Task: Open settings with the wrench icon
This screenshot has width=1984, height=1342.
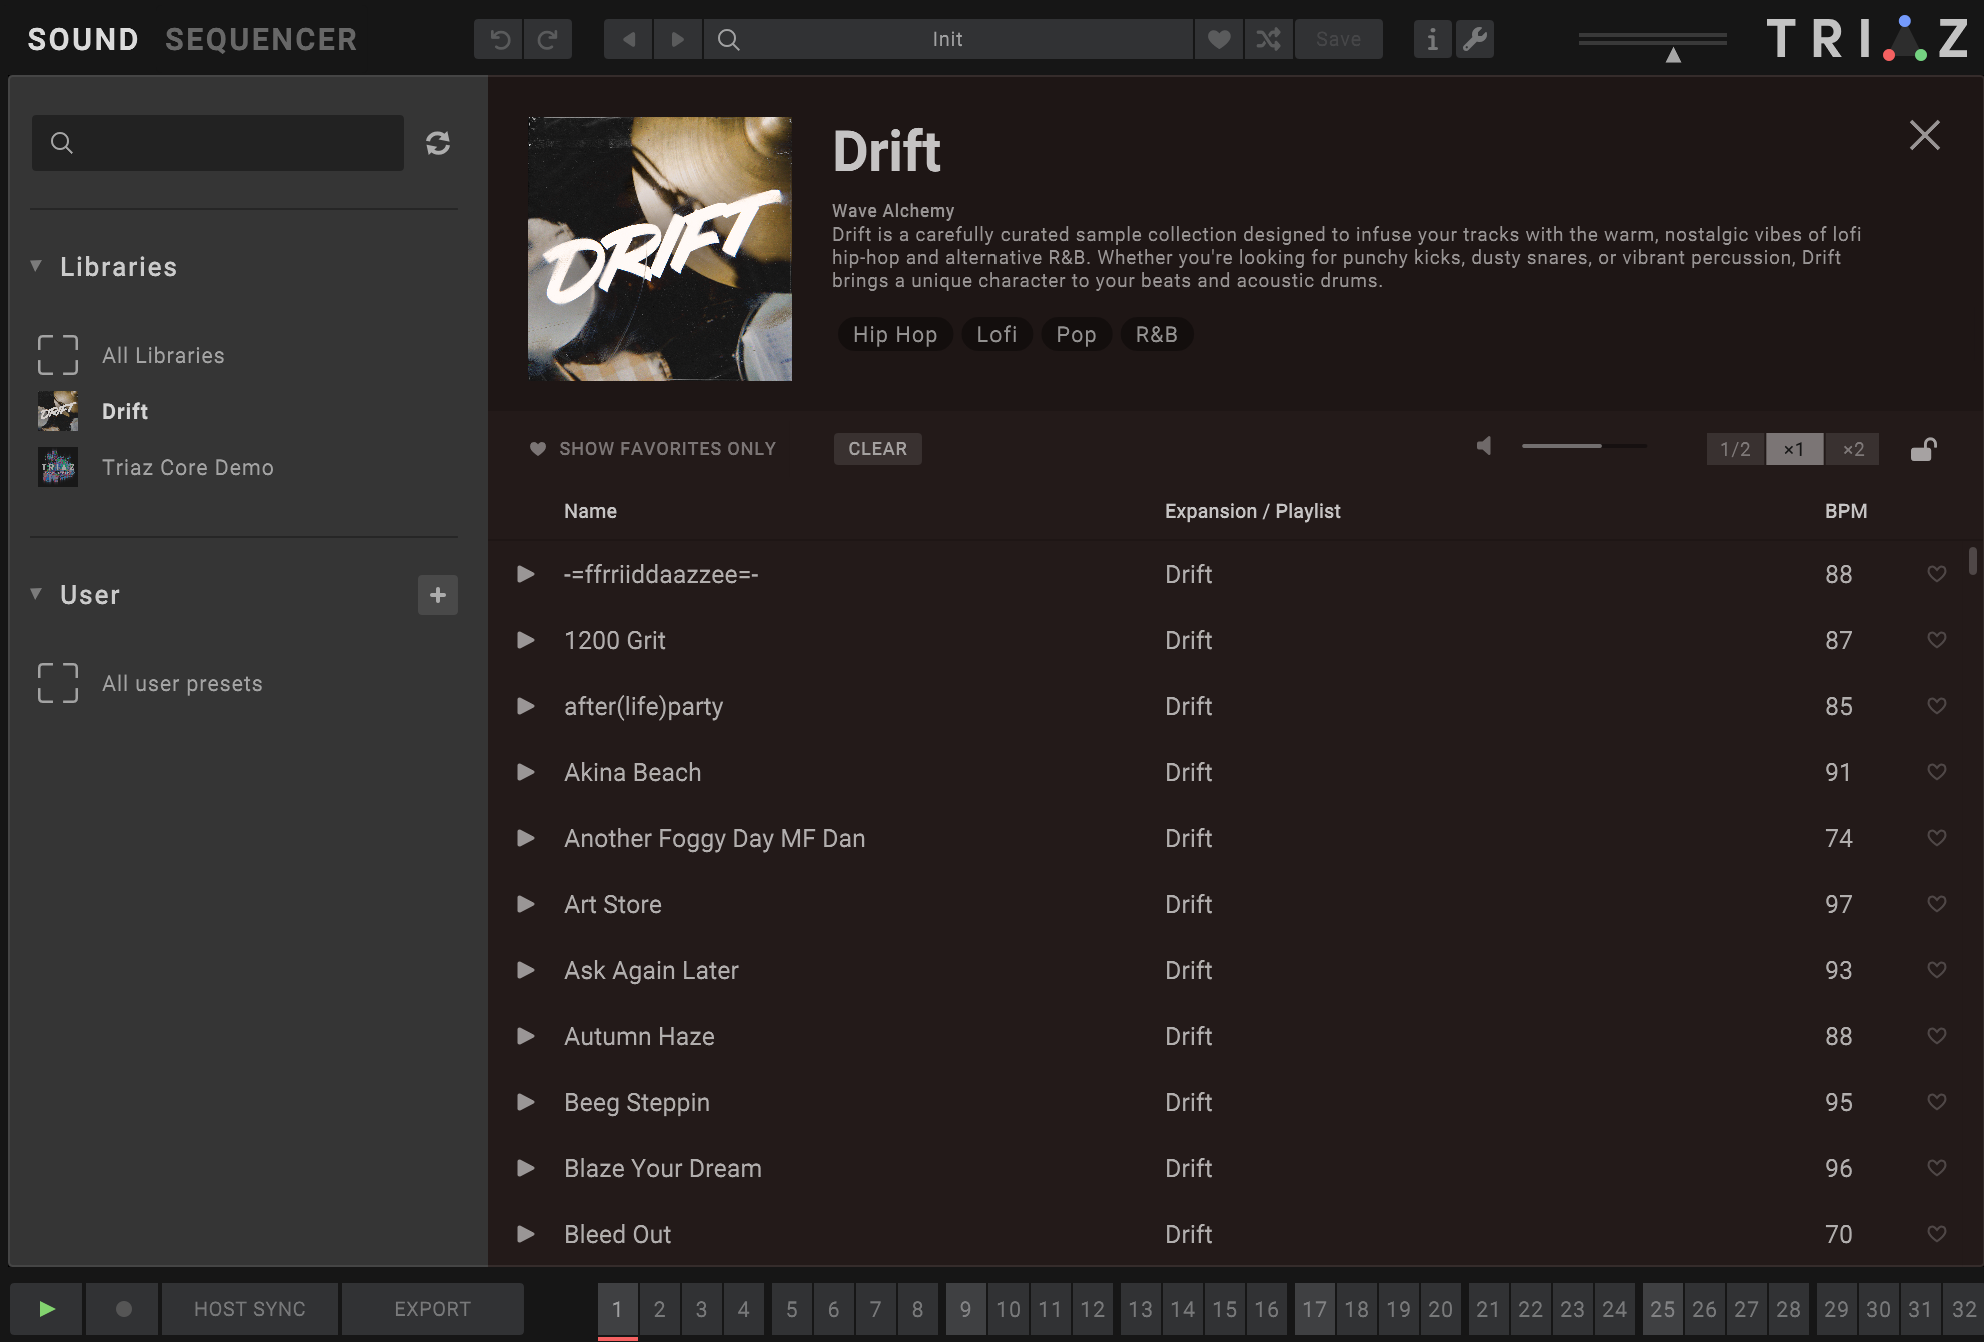Action: pos(1475,39)
